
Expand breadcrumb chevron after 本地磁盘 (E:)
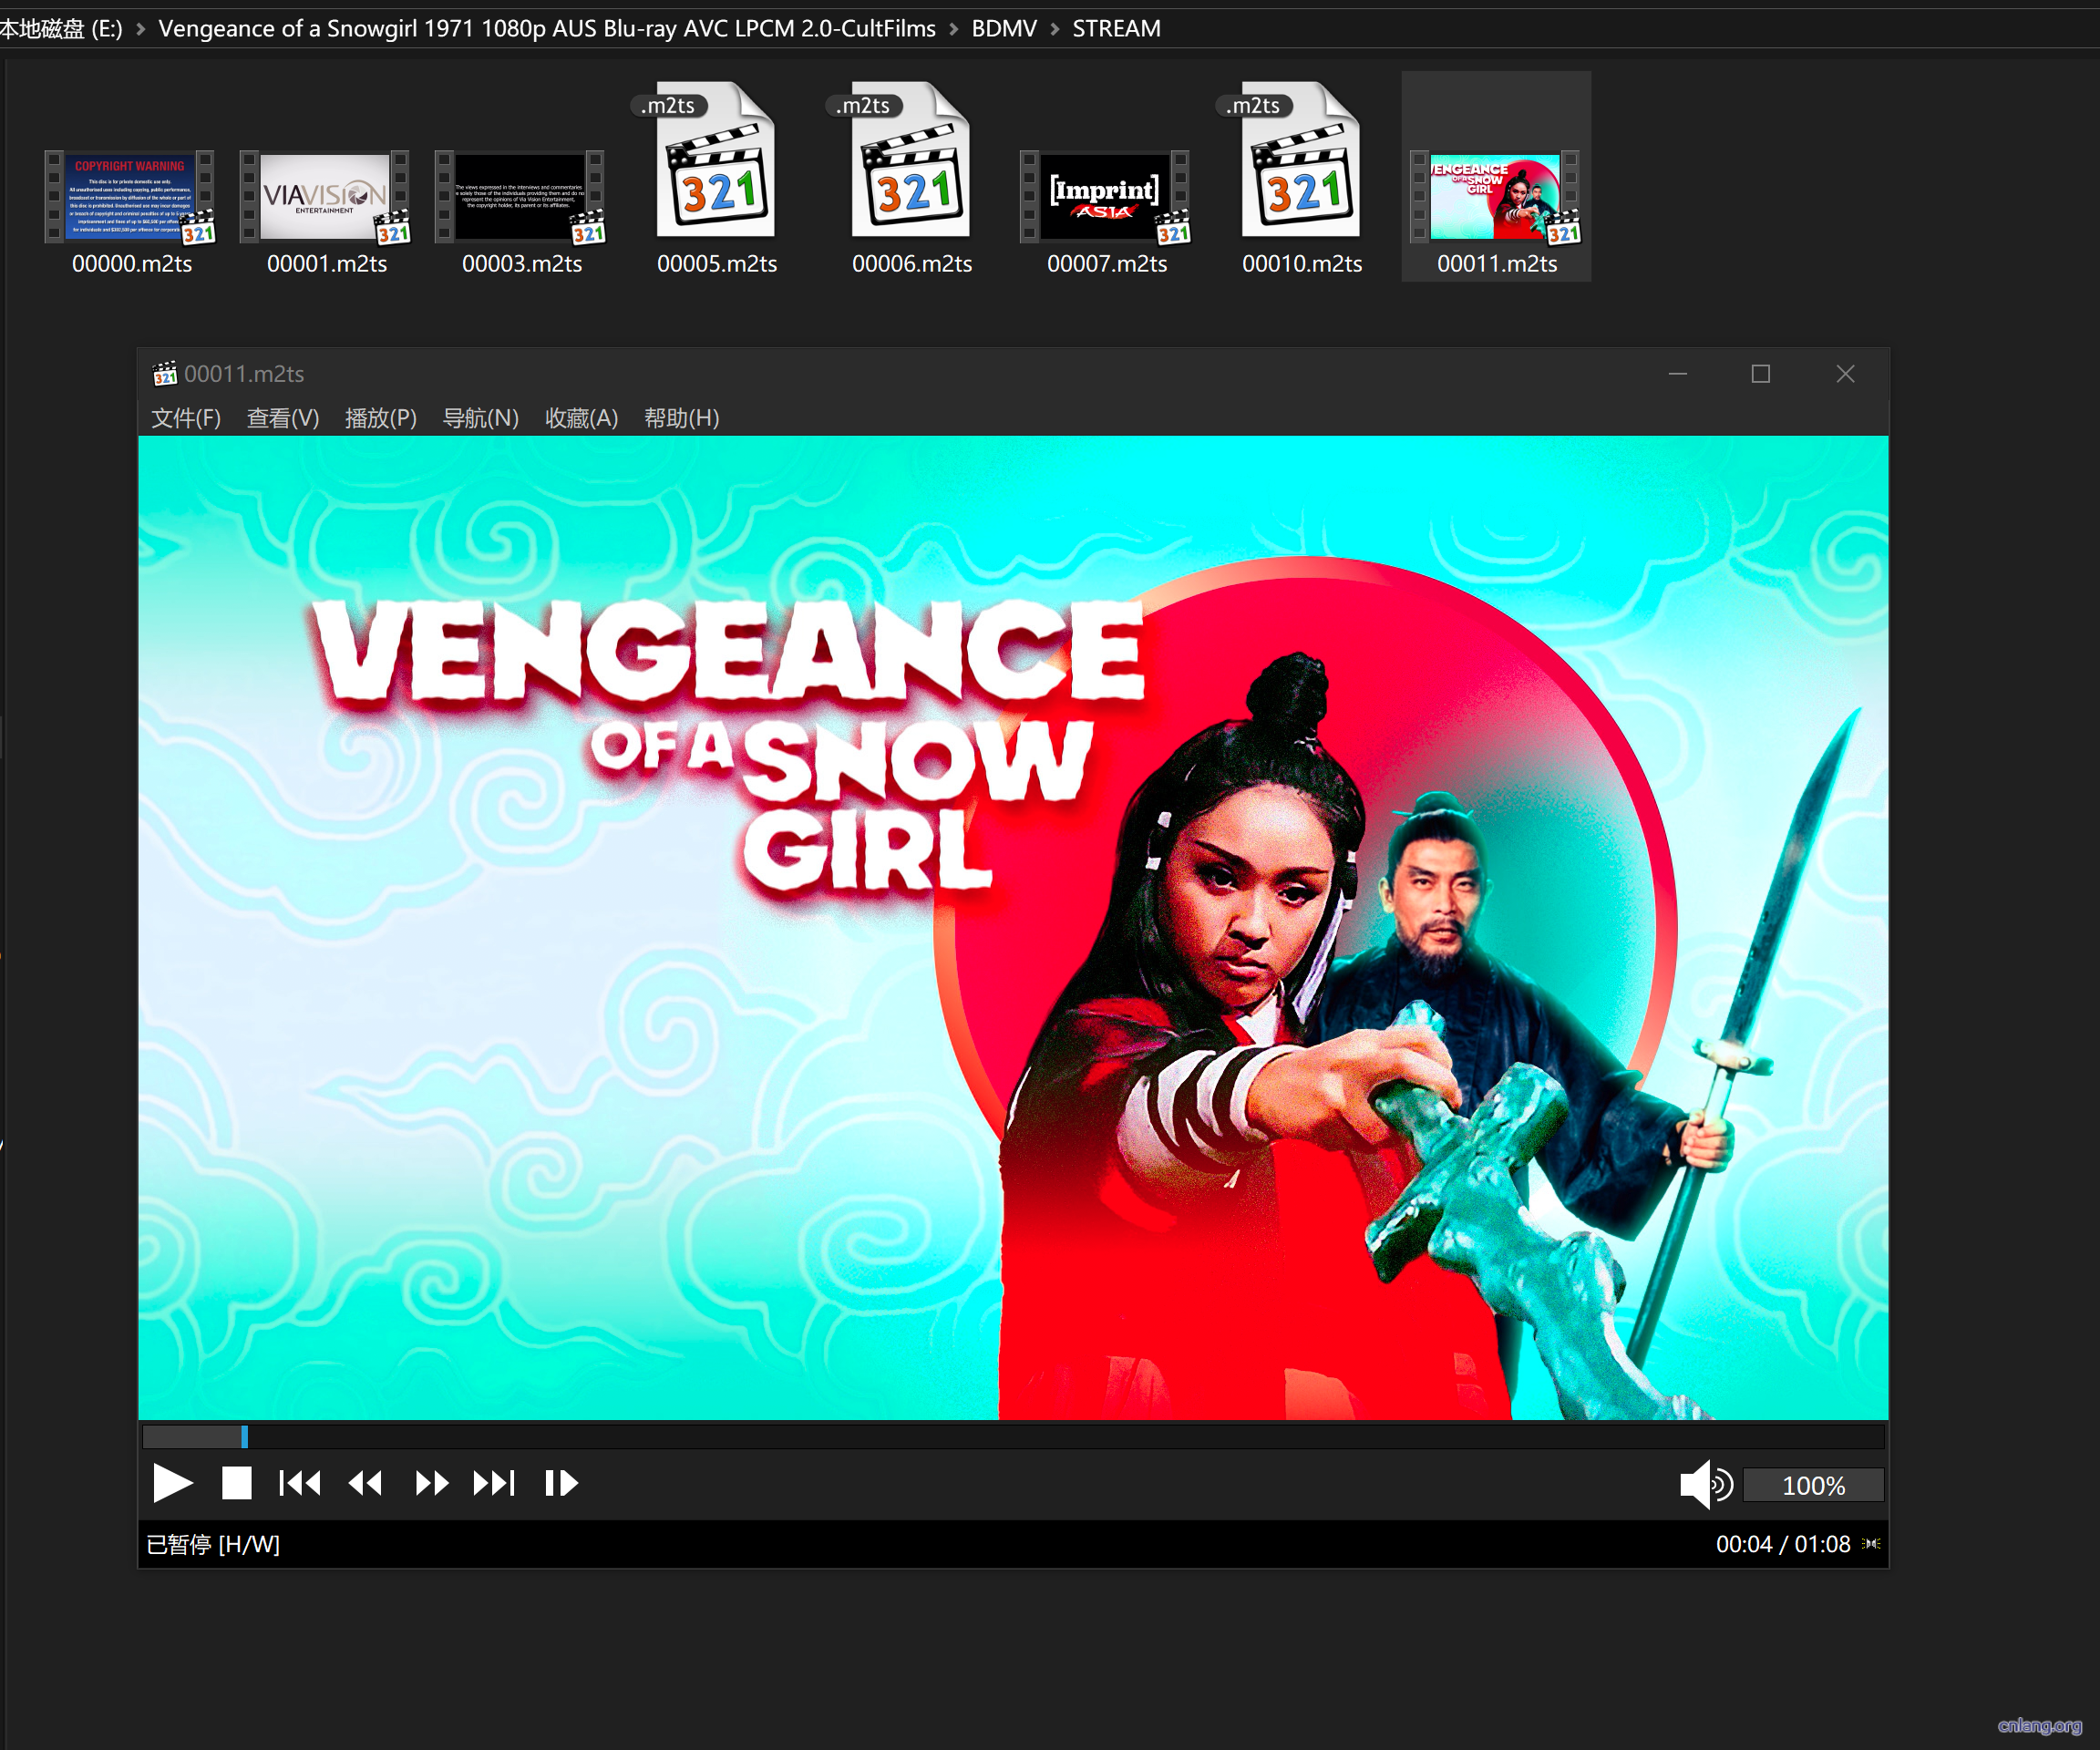click(x=140, y=29)
